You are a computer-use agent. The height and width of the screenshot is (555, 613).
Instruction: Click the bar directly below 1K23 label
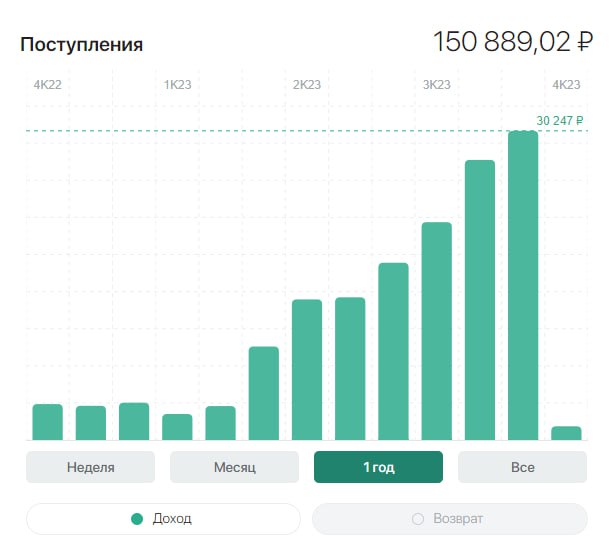click(x=177, y=427)
